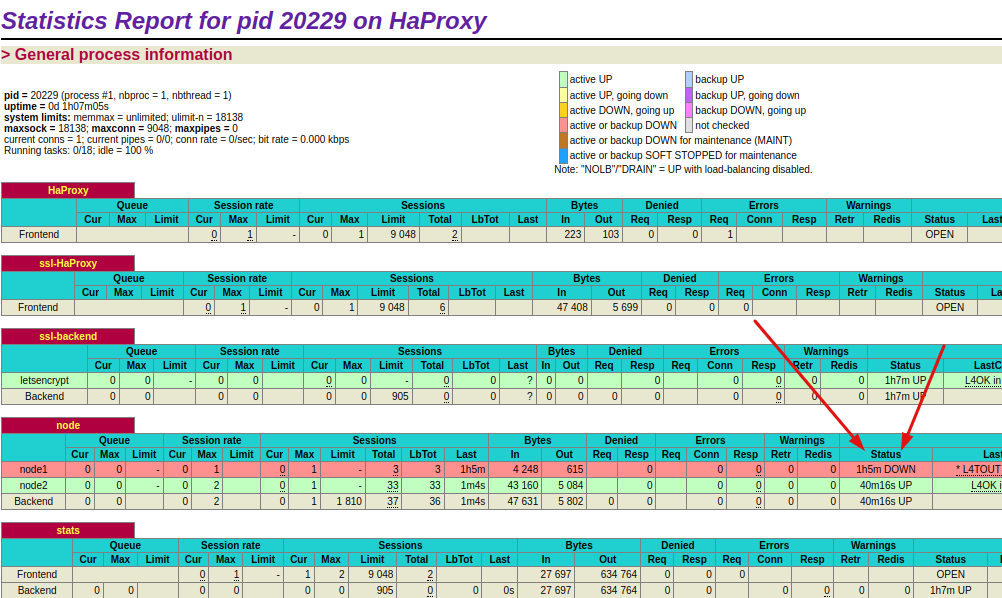Screen dimensions: 1002x598
Task: Open the stats section title link
Action: pos(68,530)
